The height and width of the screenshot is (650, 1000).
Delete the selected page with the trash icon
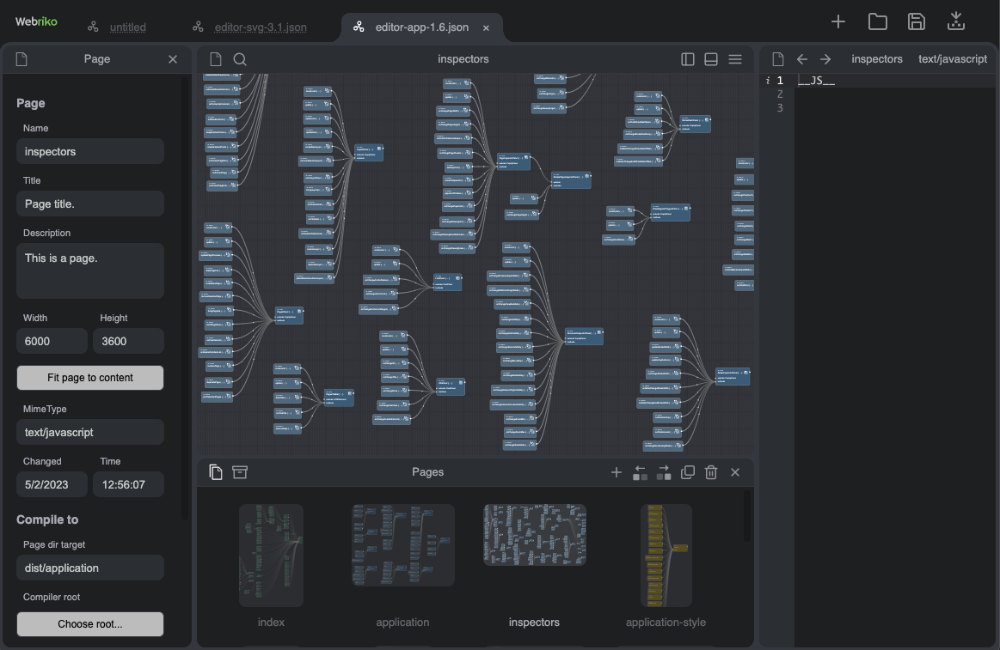coord(711,472)
